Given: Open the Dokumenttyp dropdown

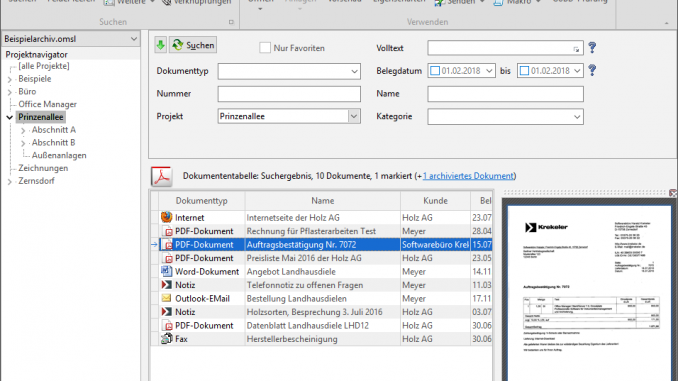Looking at the screenshot, I should pyautogui.click(x=354, y=71).
